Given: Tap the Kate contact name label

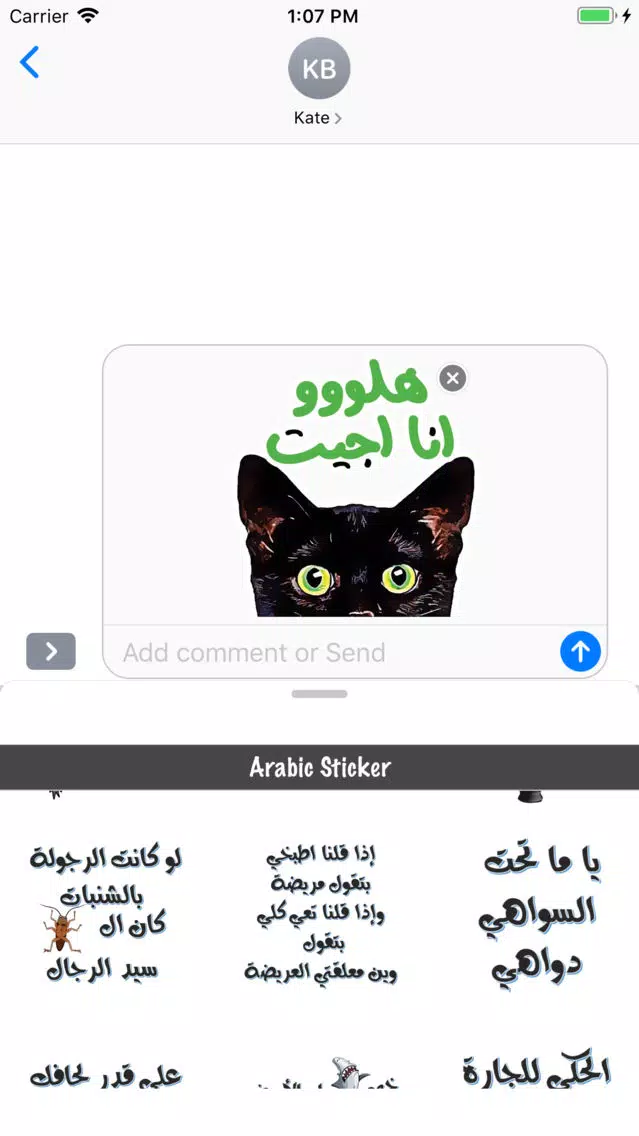Looking at the screenshot, I should click(312, 118).
